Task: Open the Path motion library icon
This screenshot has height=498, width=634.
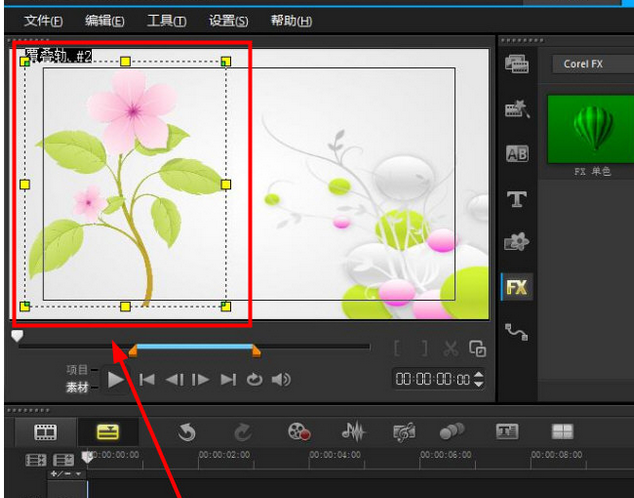Action: click(x=517, y=331)
